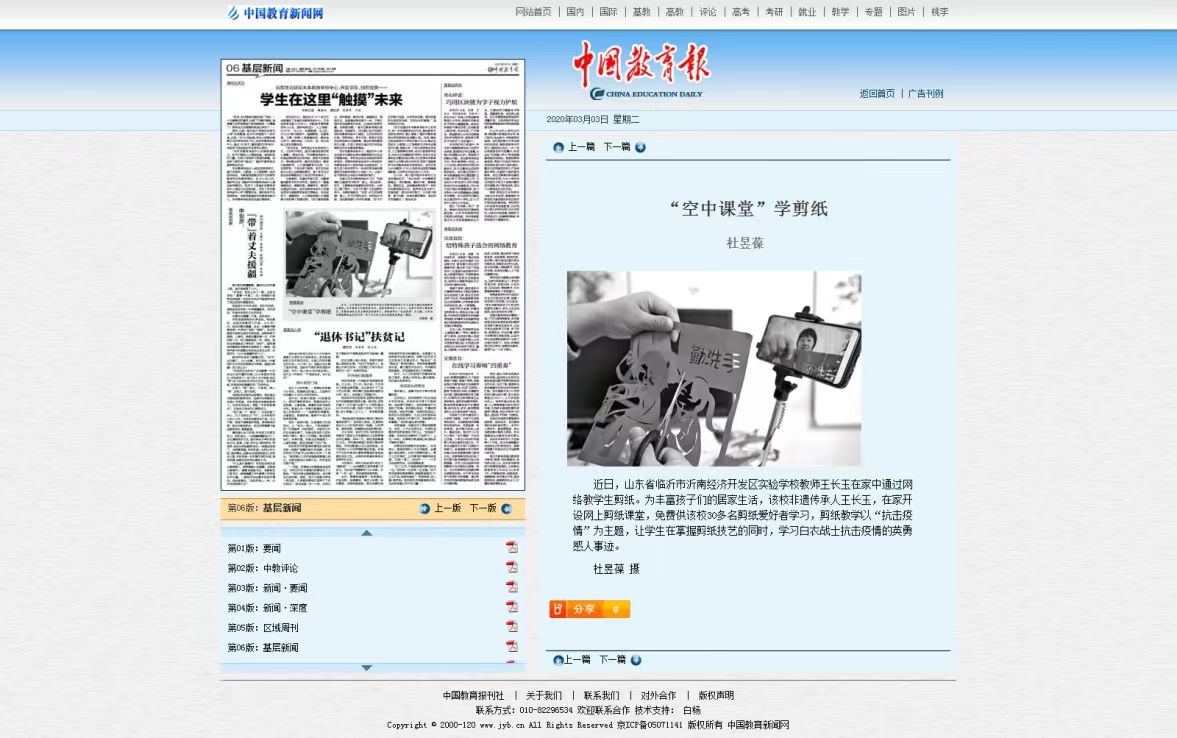Click the 中国教育新闻网 logo
This screenshot has width=1177, height=738.
[x=275, y=13]
